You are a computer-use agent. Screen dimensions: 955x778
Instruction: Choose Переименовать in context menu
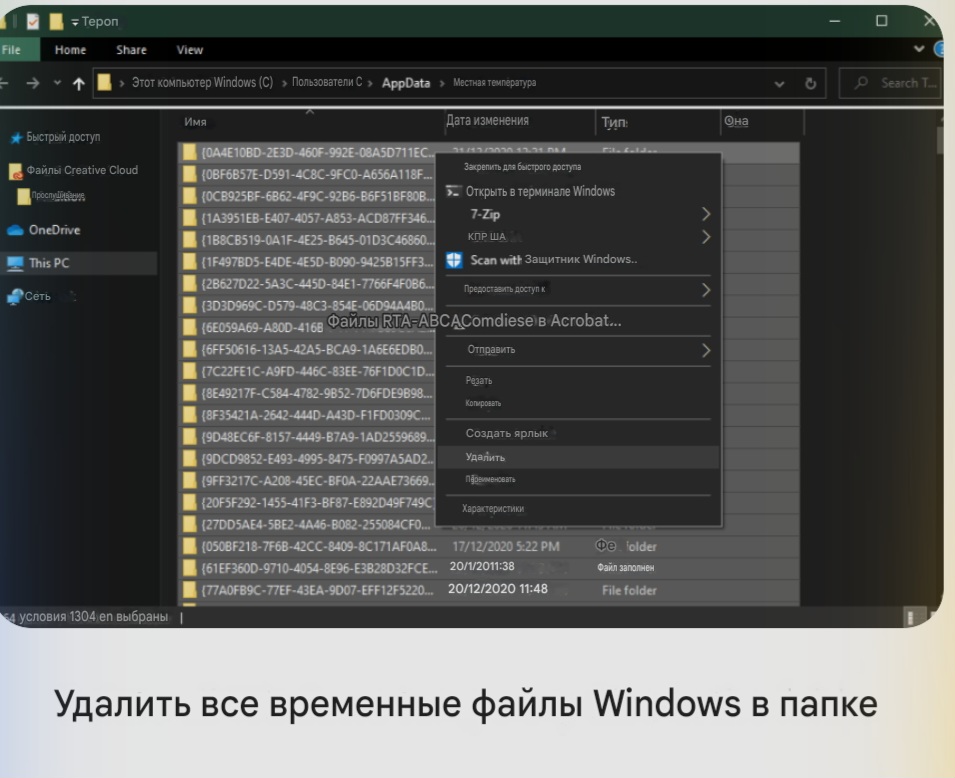(x=490, y=479)
